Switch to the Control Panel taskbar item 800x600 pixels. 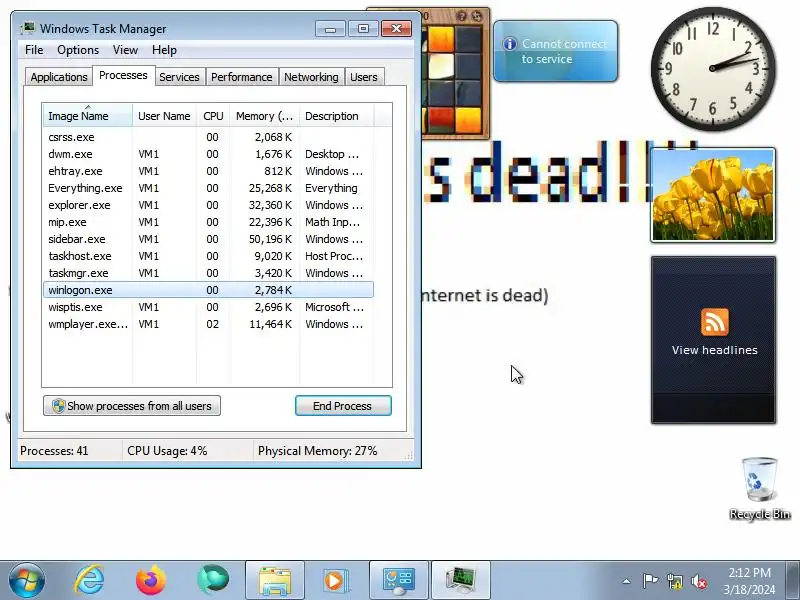[x=398, y=581]
